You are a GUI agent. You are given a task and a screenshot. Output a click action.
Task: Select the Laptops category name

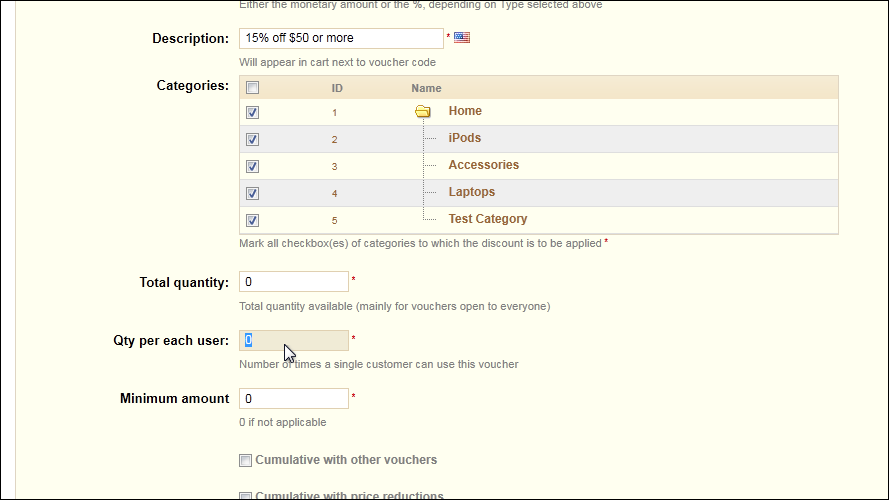(x=472, y=192)
